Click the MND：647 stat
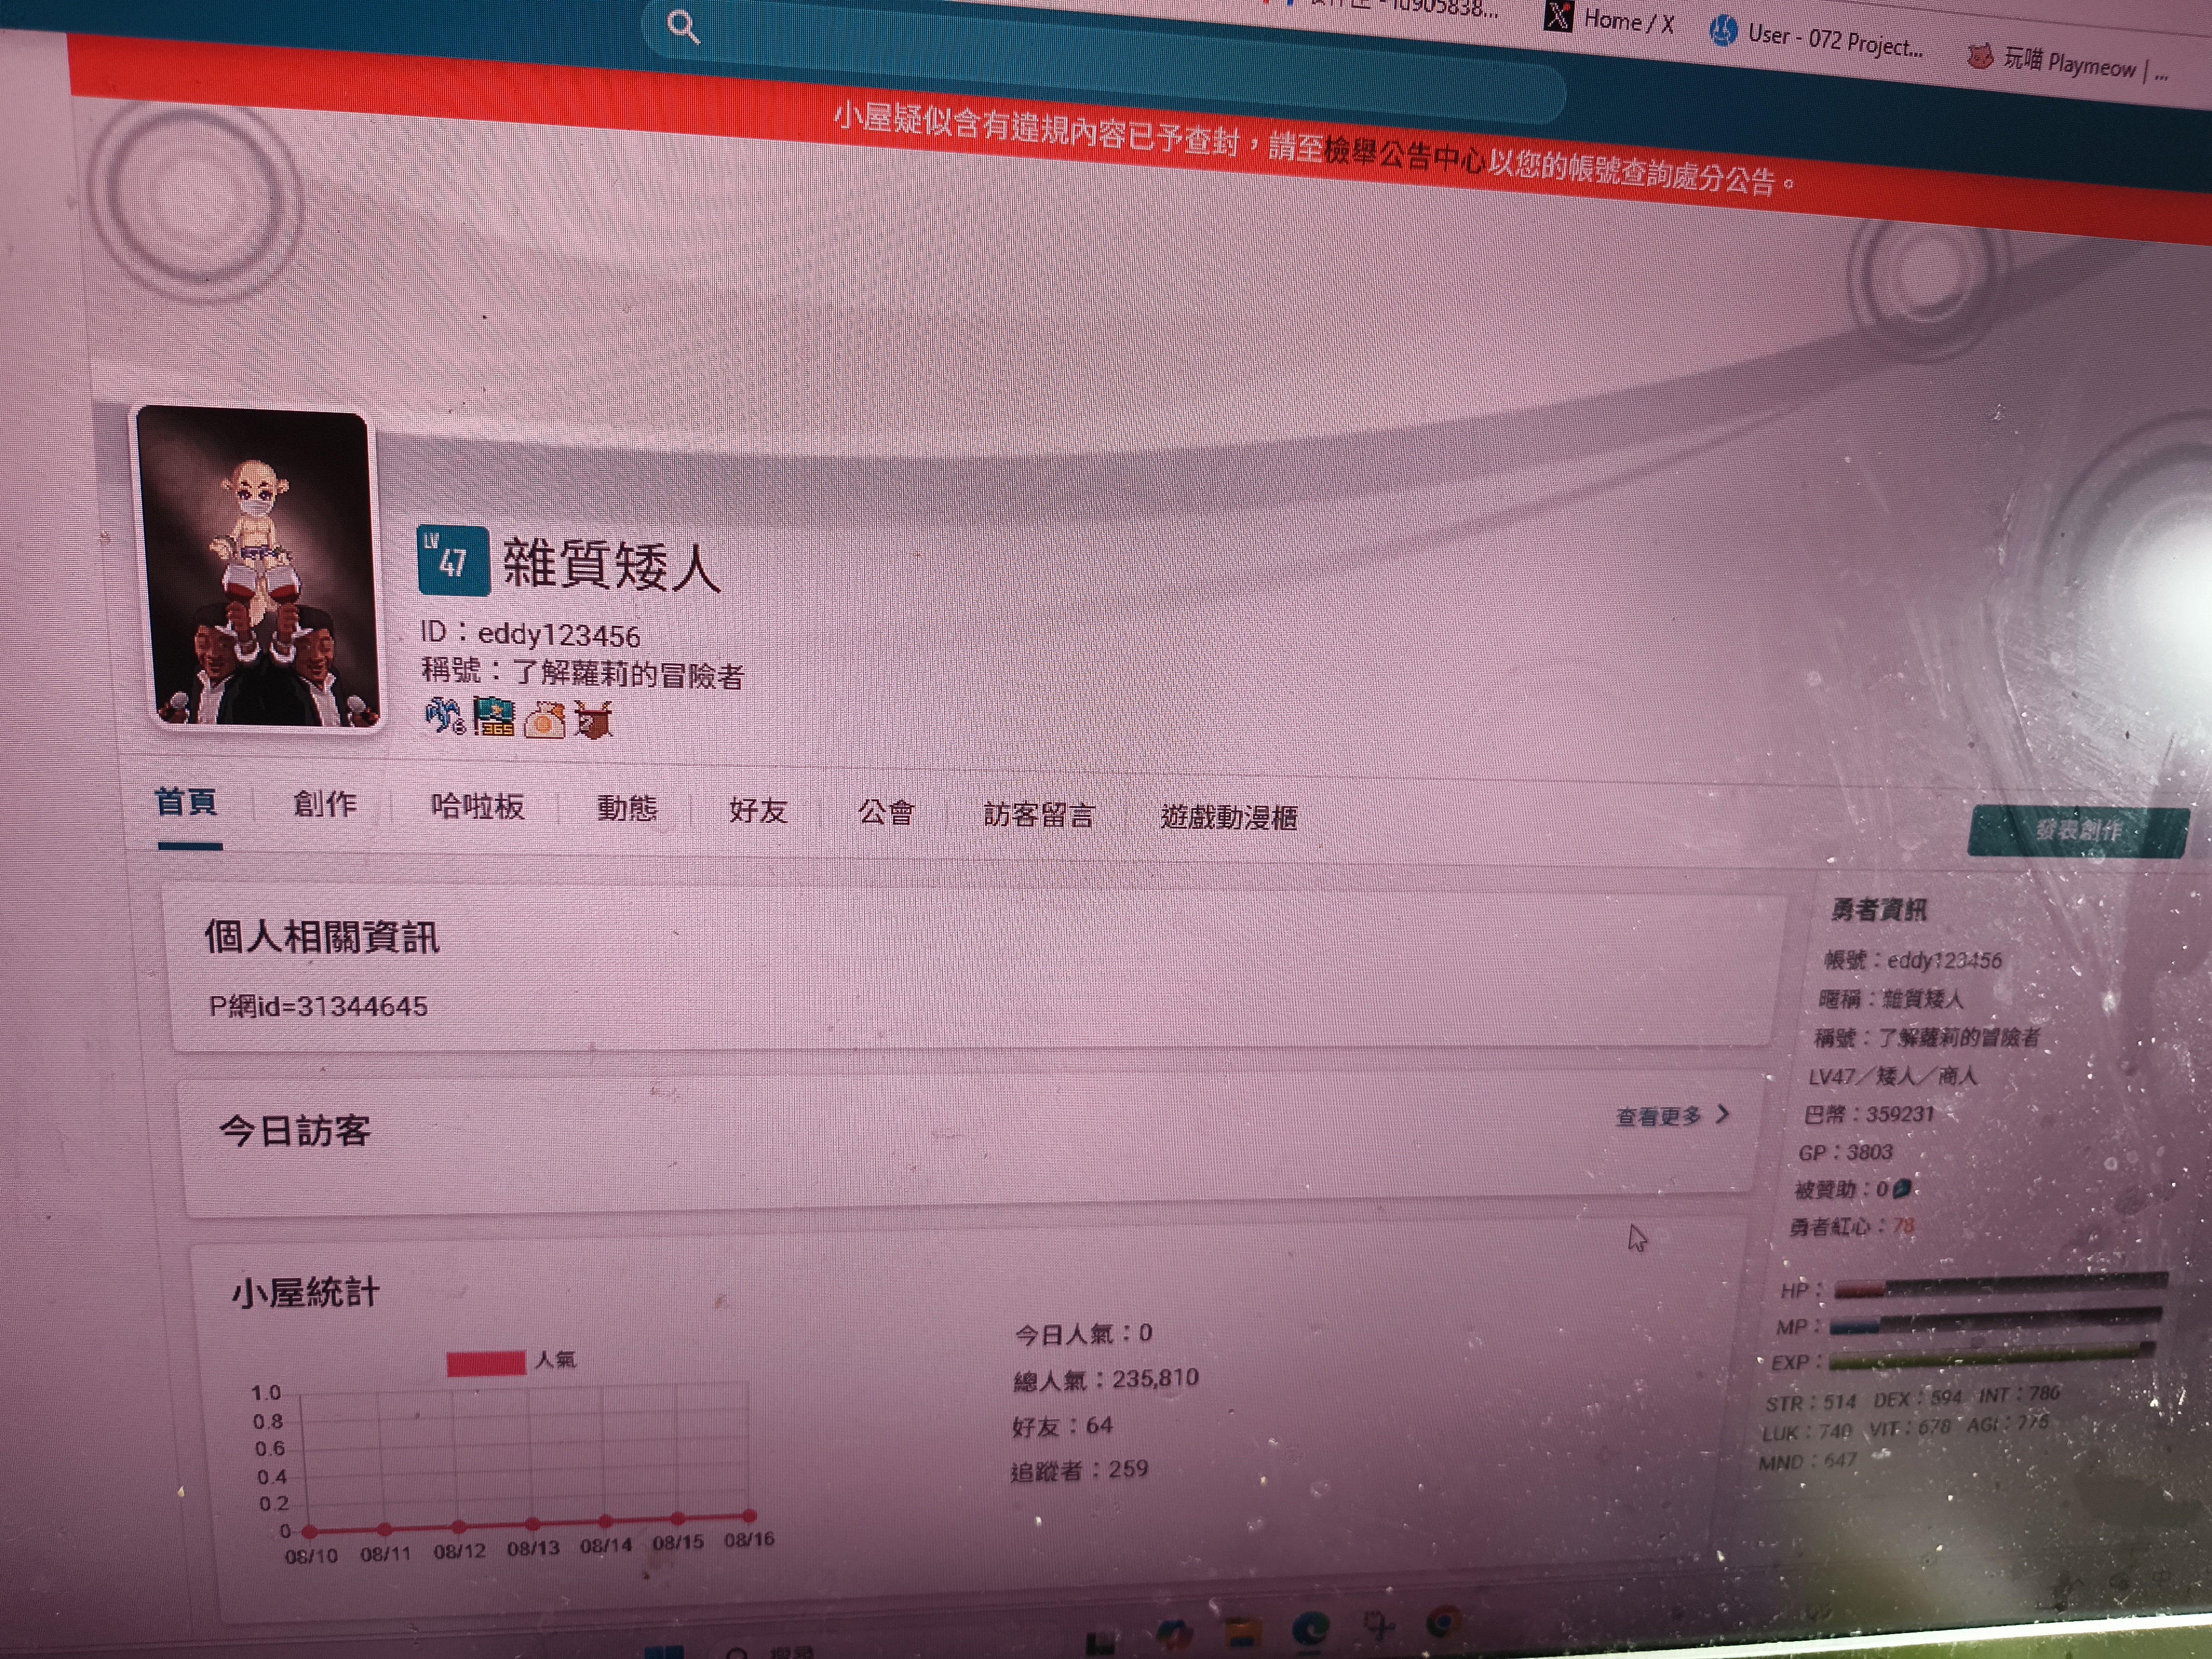The image size is (2212, 1659). point(1807,1462)
